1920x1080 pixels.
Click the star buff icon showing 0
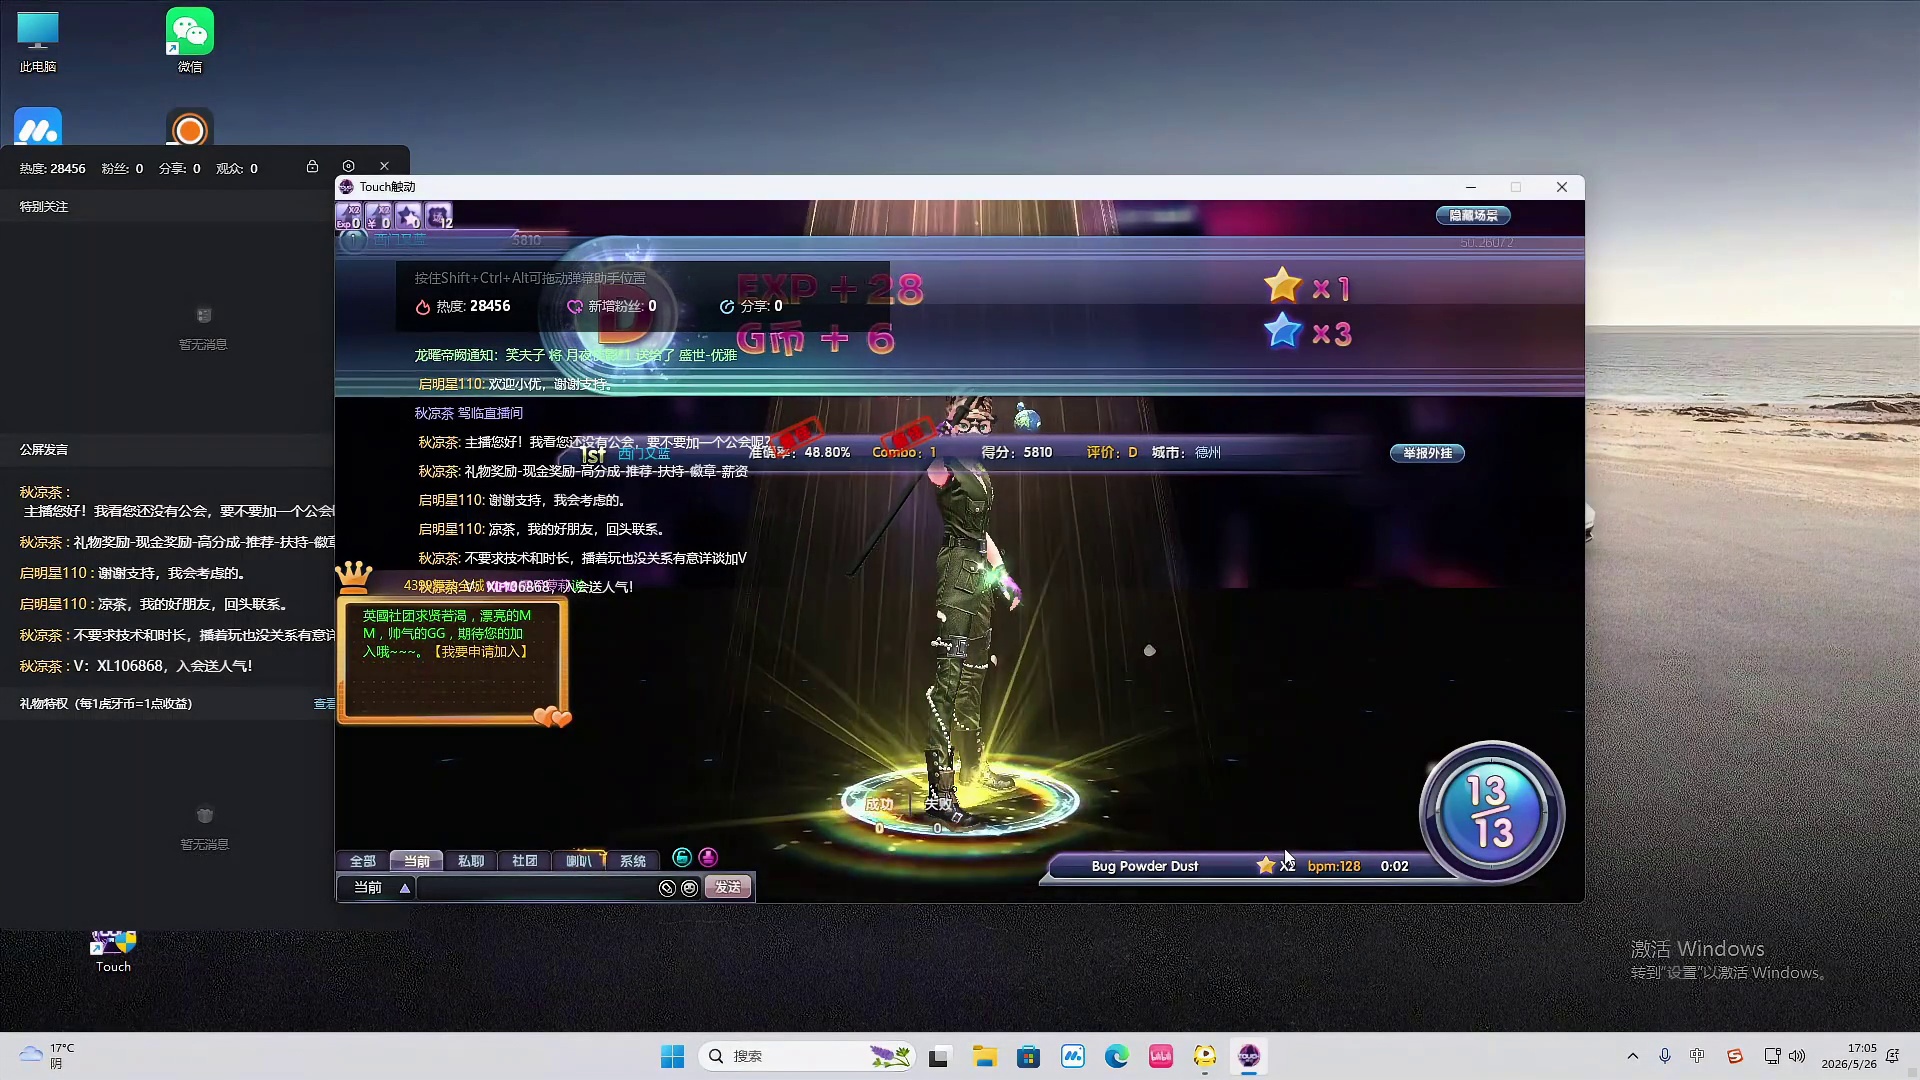[x=408, y=216]
